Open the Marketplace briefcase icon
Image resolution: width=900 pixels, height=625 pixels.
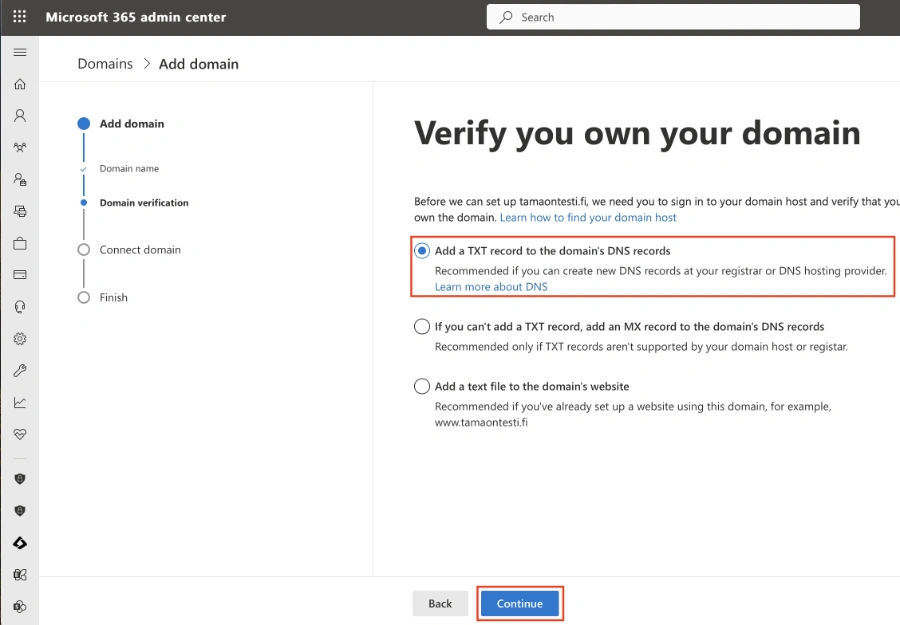pyautogui.click(x=20, y=243)
